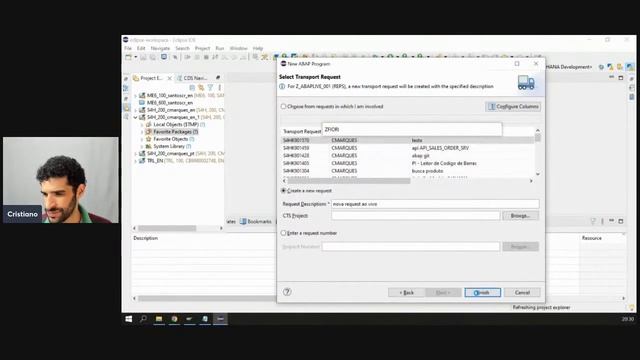Select 'Choose from requests in which I am involved'

pyautogui.click(x=283, y=107)
